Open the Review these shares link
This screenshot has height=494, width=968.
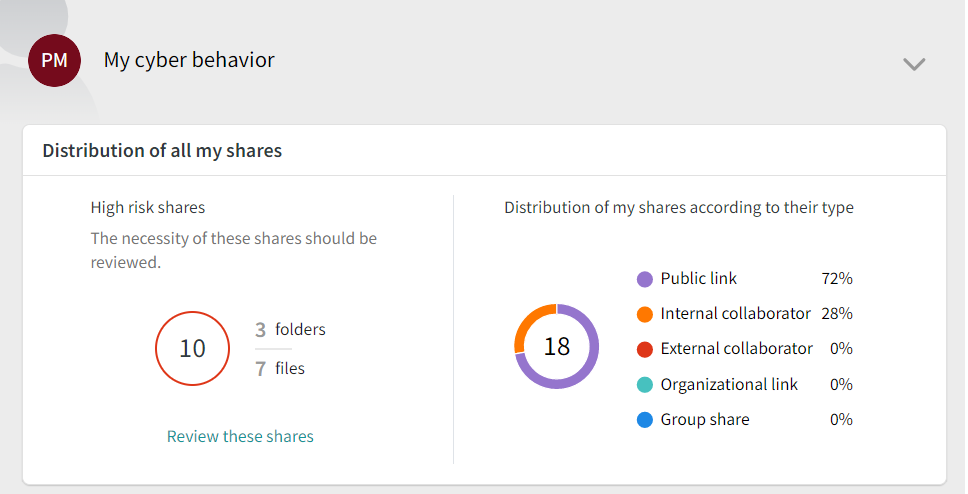click(240, 437)
